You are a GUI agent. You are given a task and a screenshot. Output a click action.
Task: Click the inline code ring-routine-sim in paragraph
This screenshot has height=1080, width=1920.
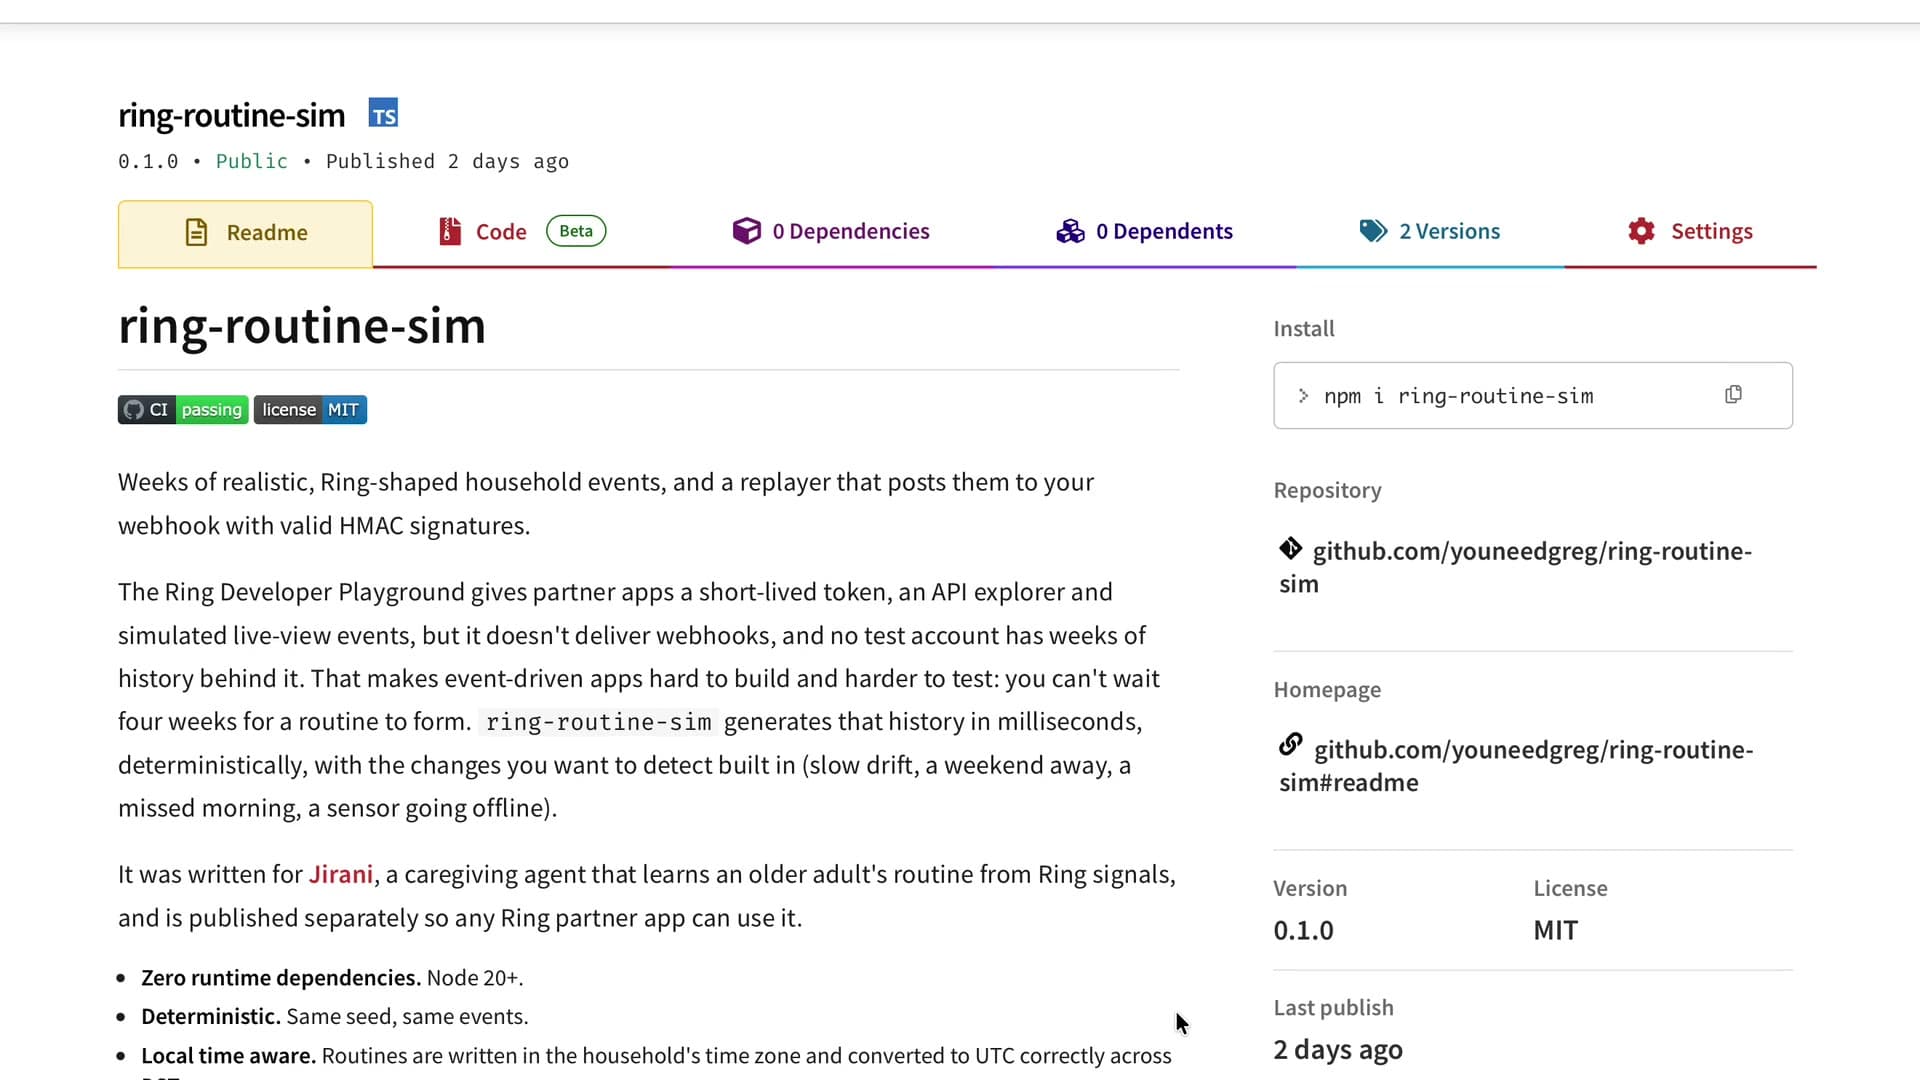(x=598, y=722)
